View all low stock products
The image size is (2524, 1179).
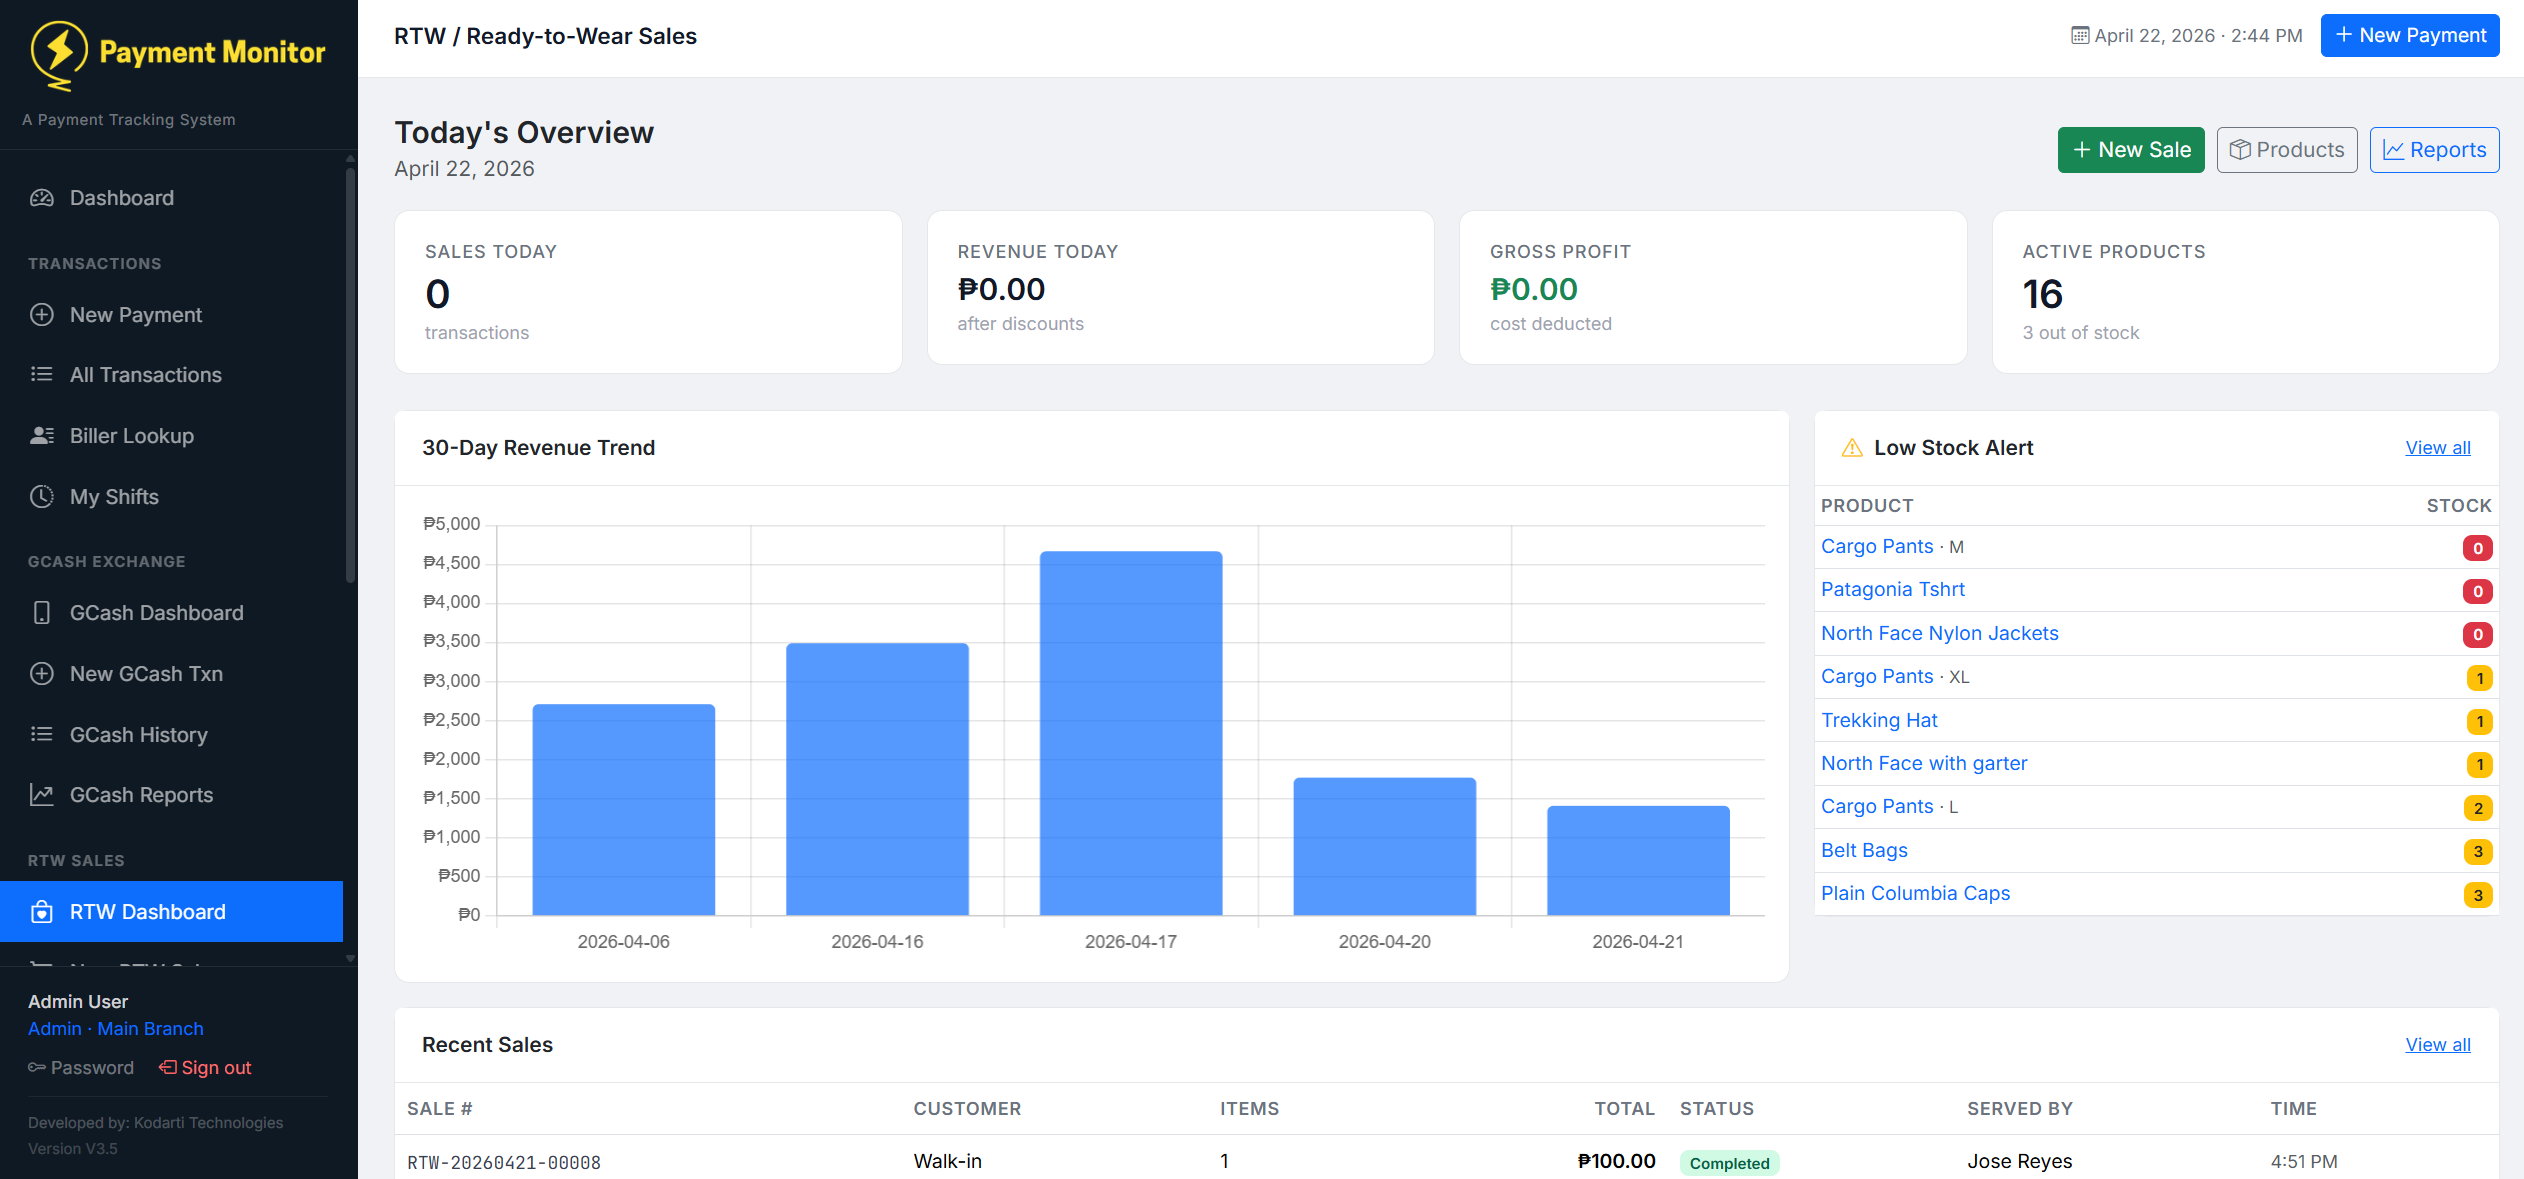point(2437,447)
